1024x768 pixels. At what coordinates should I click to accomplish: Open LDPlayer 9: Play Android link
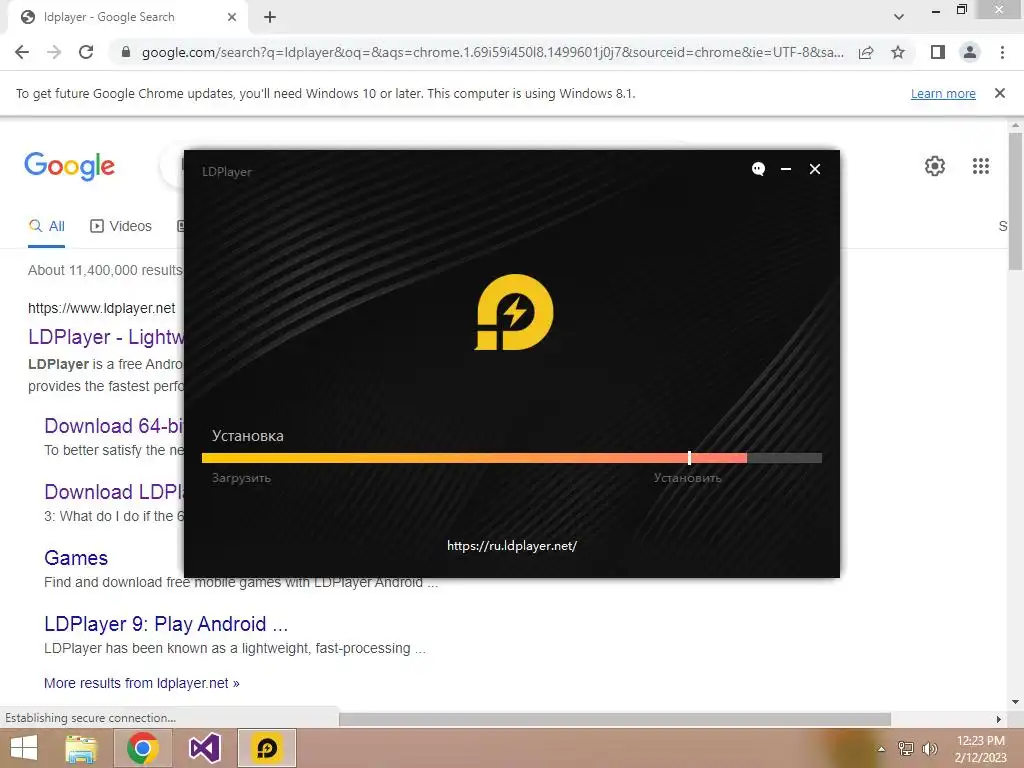[166, 624]
